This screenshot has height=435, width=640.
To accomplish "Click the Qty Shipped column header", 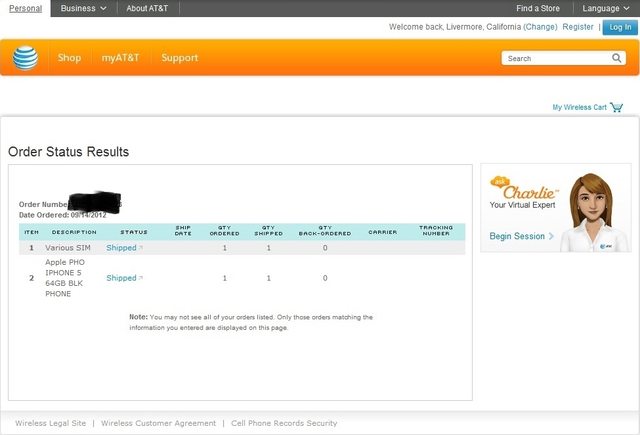I will coord(269,231).
